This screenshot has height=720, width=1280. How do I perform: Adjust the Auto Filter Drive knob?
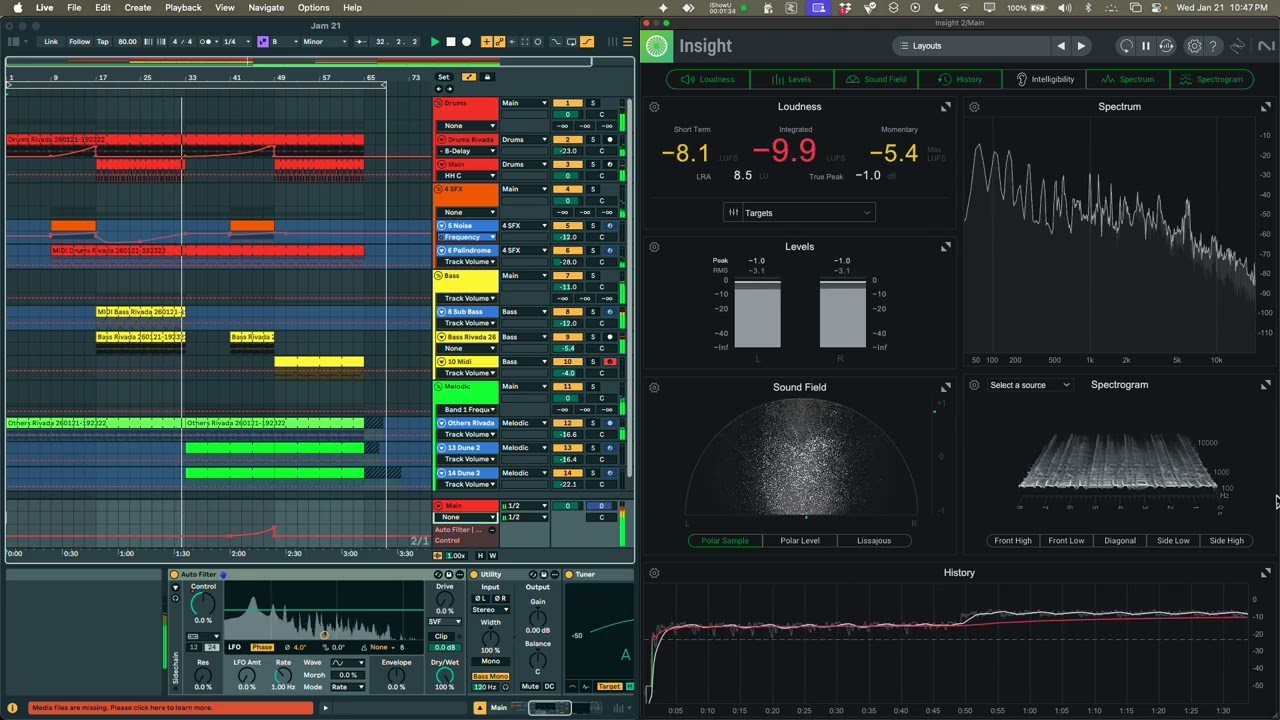coord(445,599)
